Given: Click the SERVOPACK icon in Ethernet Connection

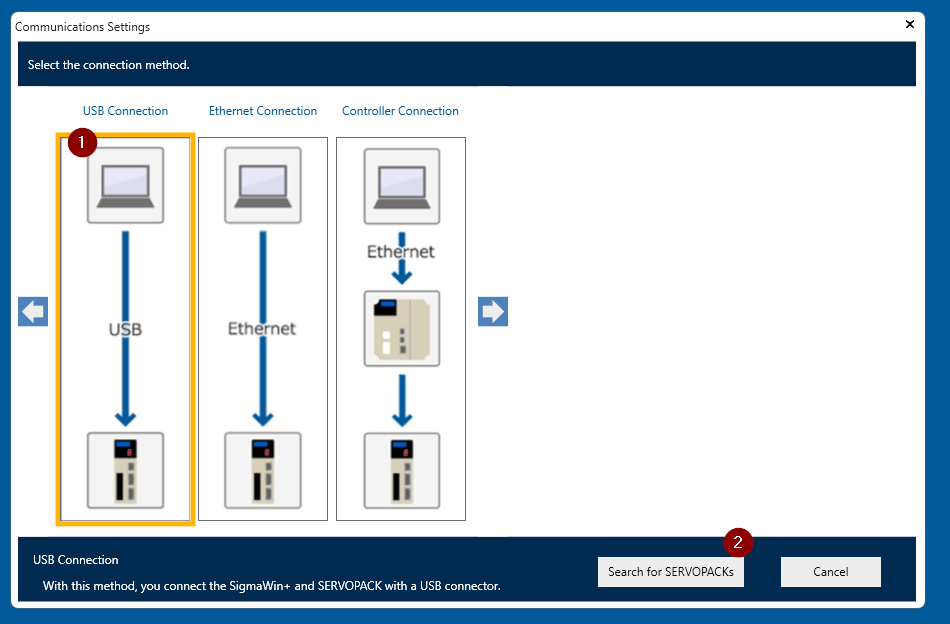Looking at the screenshot, I should 263,470.
